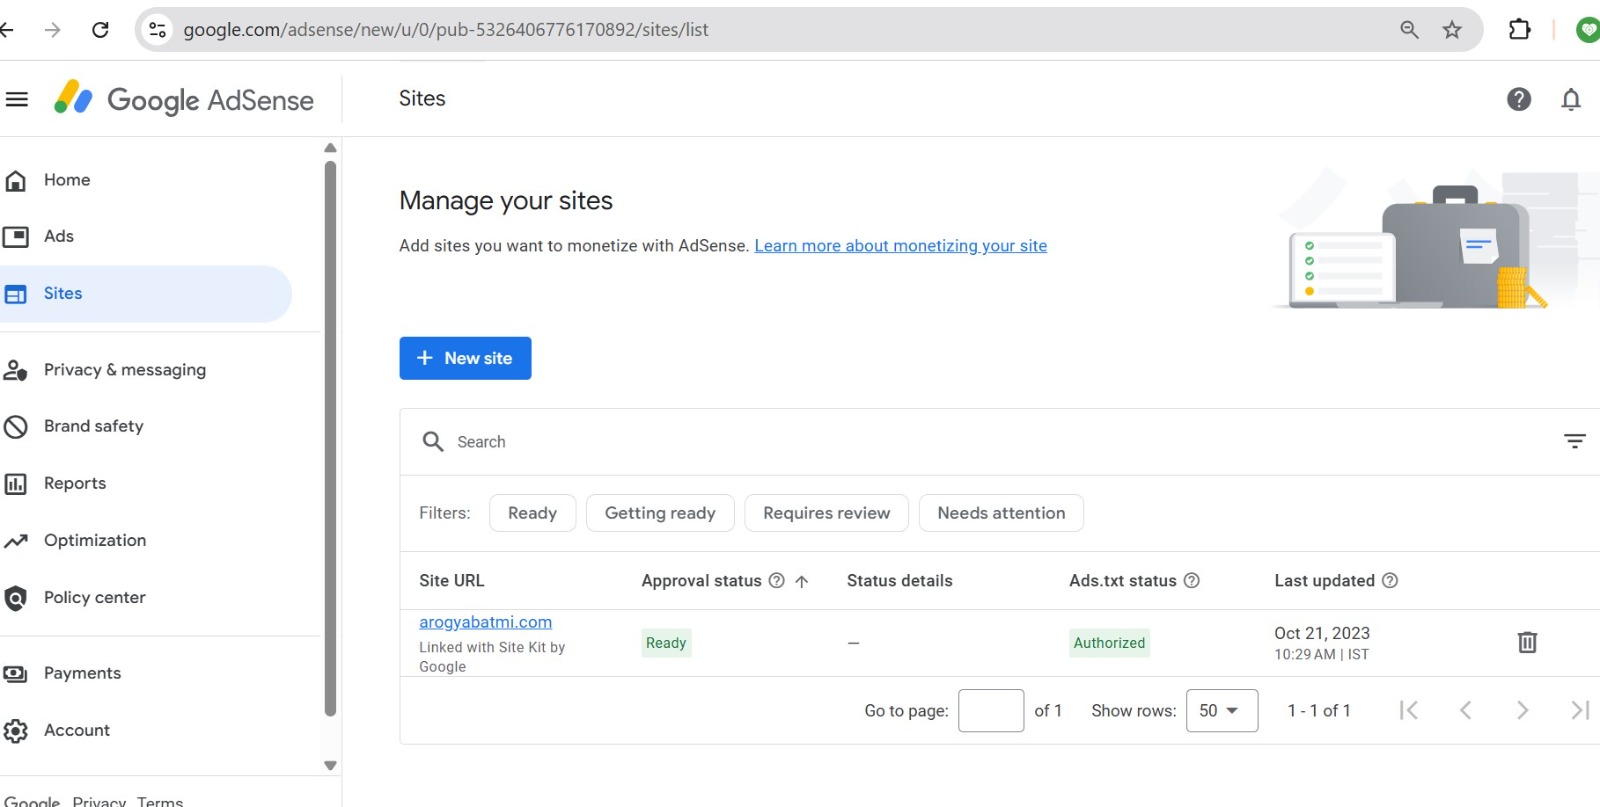Screen dimensions: 1600x807
Task: View site information icon in address bar
Action: click(157, 30)
